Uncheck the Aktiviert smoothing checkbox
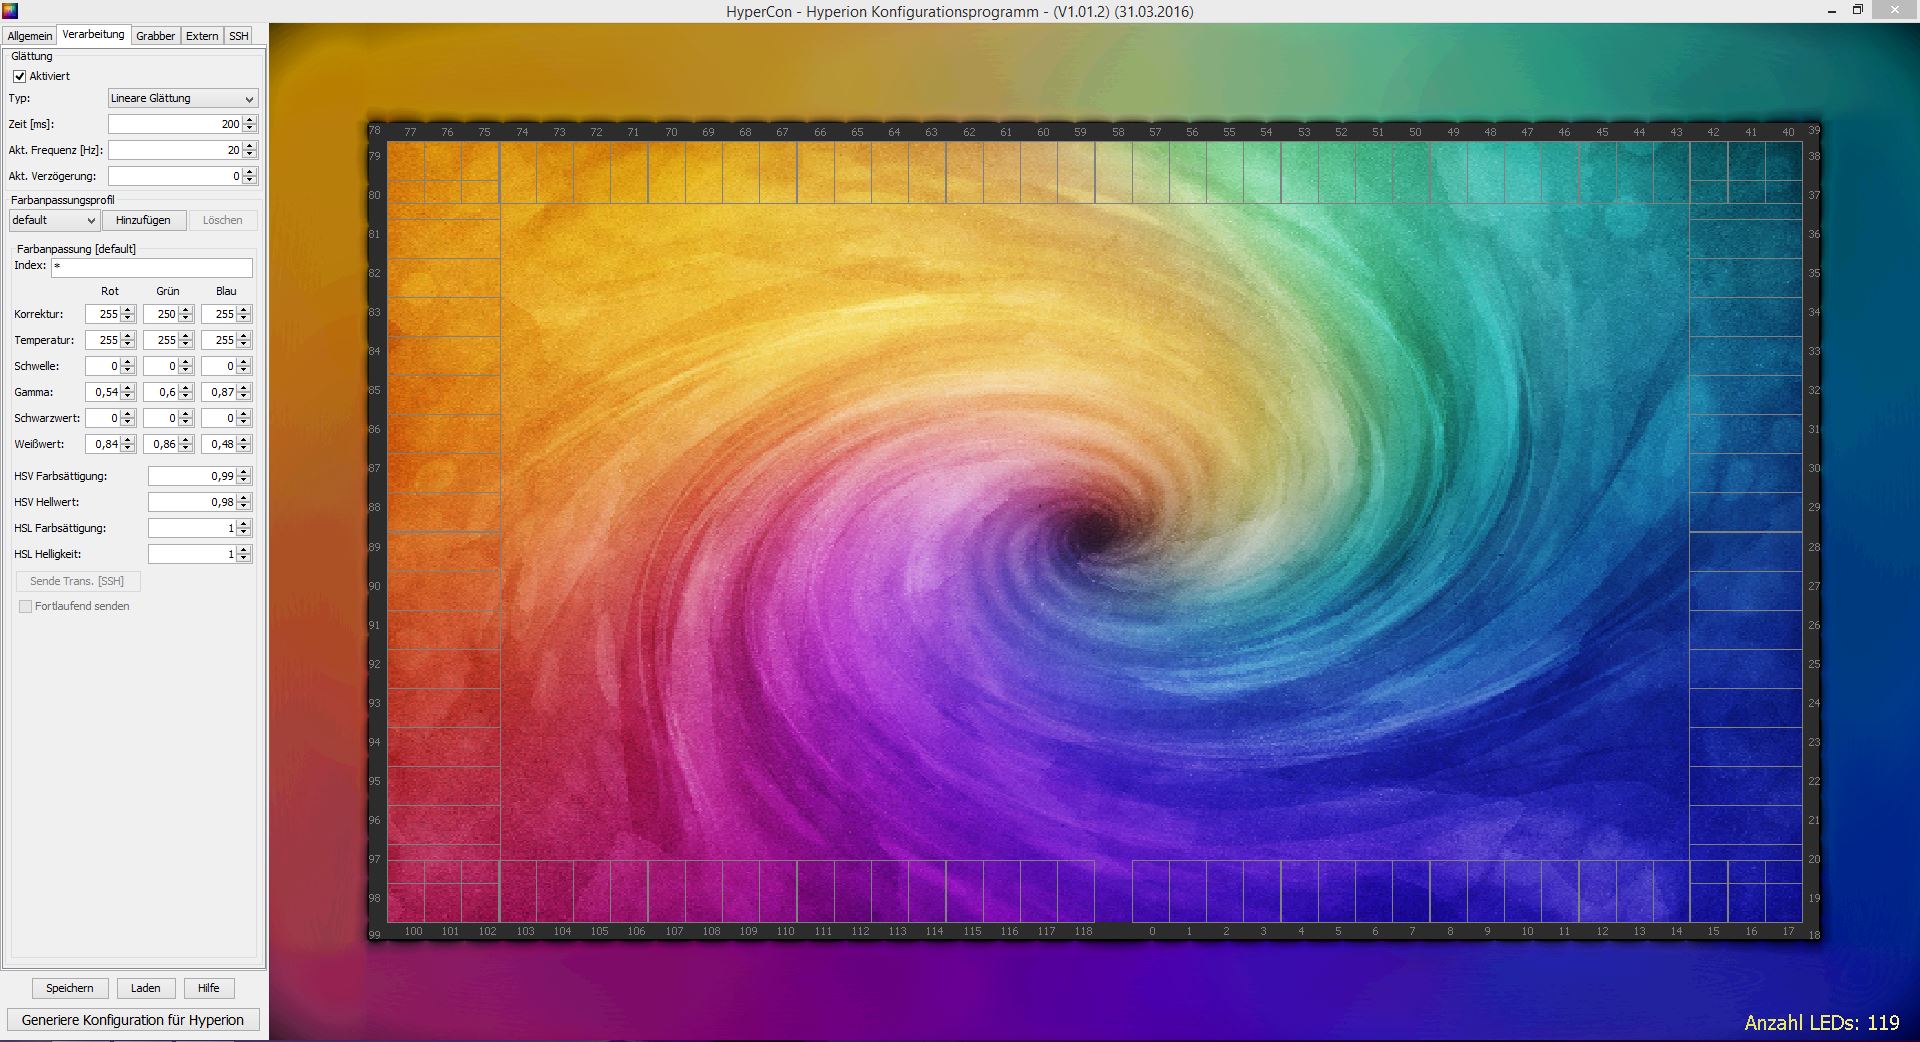 19,76
